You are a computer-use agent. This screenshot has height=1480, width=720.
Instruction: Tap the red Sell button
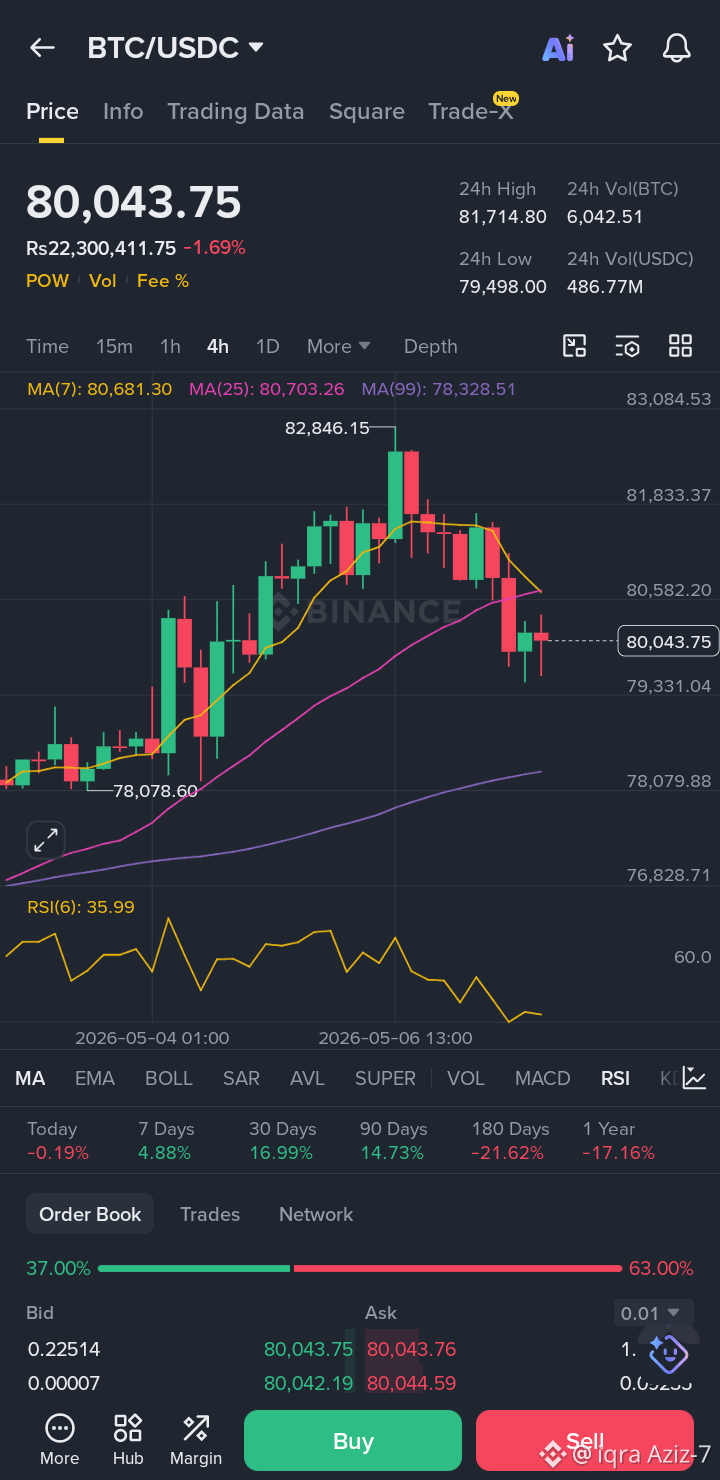pos(585,1441)
